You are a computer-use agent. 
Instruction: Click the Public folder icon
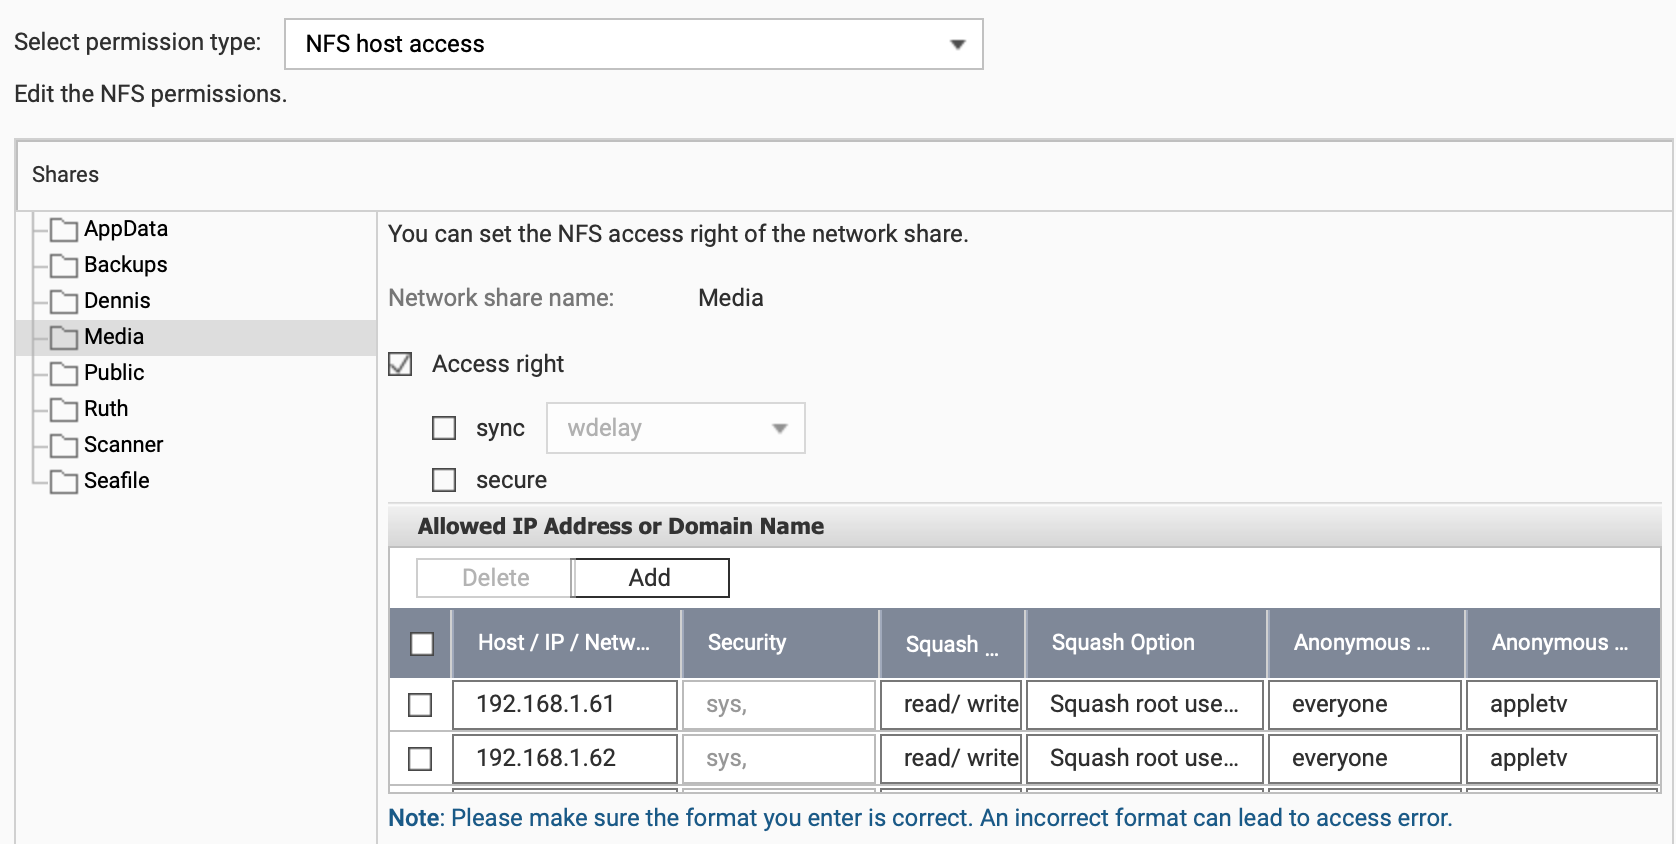64,374
